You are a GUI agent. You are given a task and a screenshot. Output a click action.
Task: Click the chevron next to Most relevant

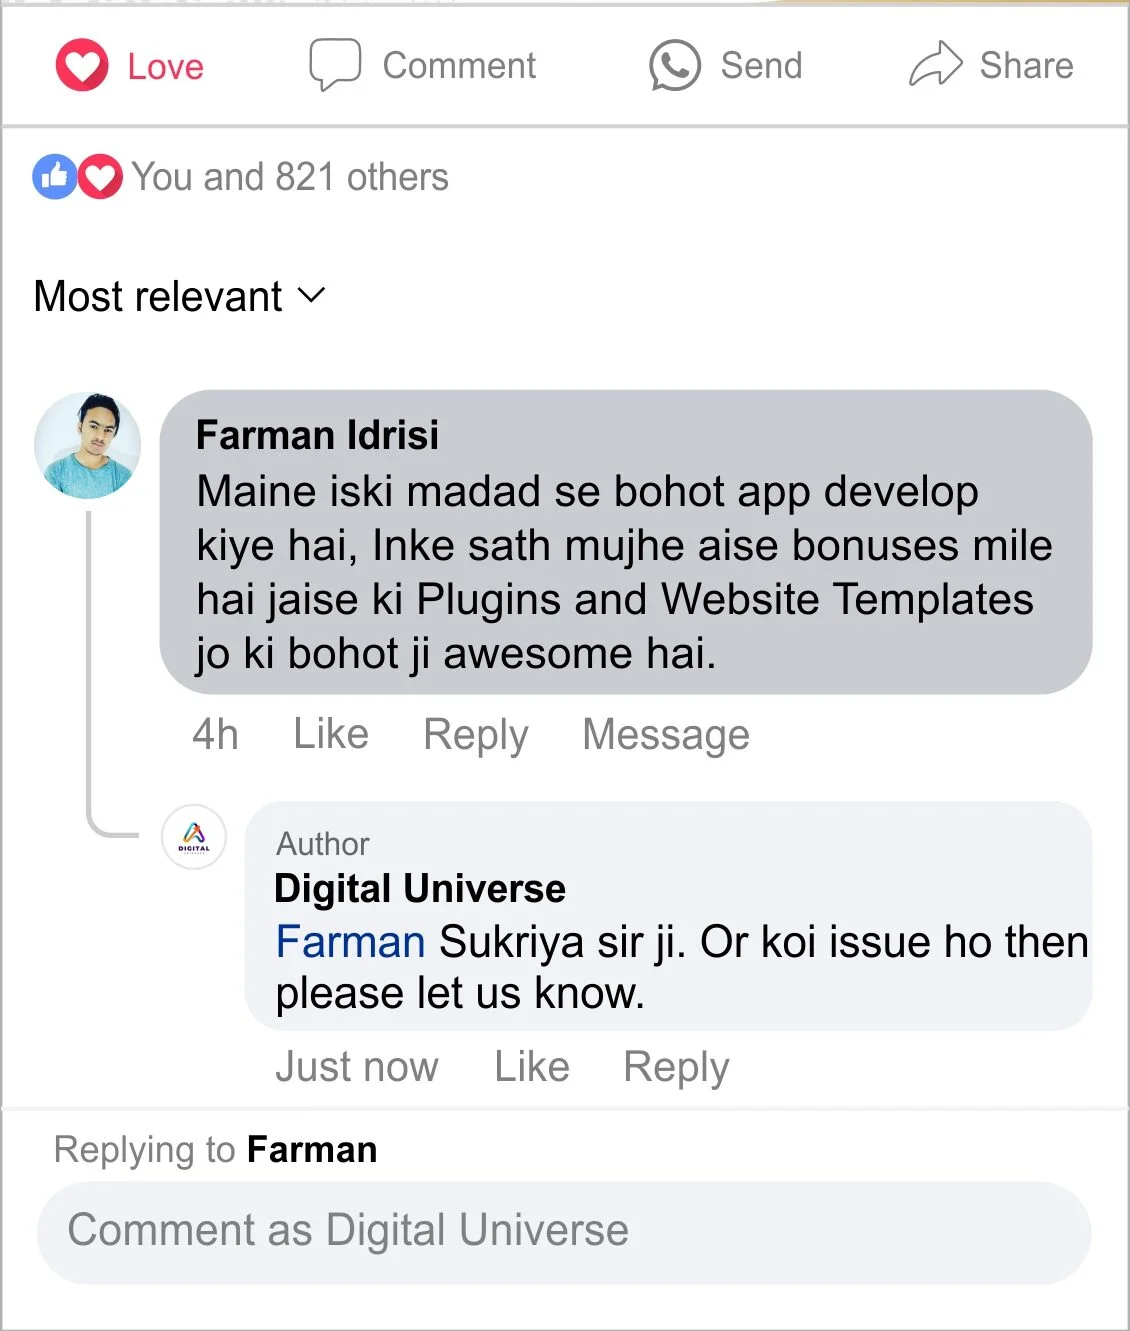coord(312,295)
